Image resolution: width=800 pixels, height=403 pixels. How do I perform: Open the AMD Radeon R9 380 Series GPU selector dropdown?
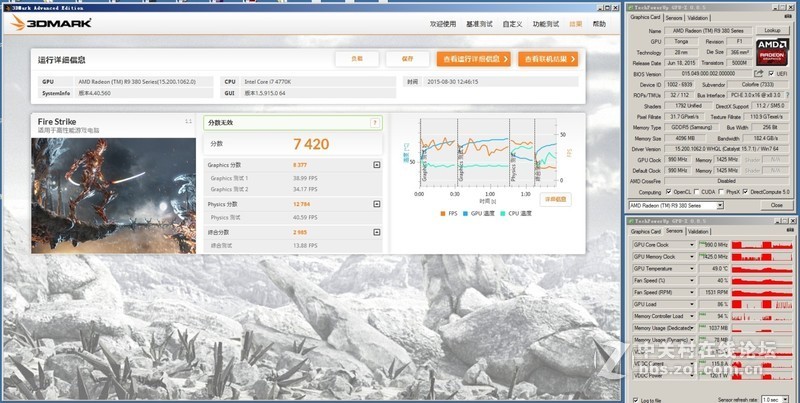[x=720, y=206]
